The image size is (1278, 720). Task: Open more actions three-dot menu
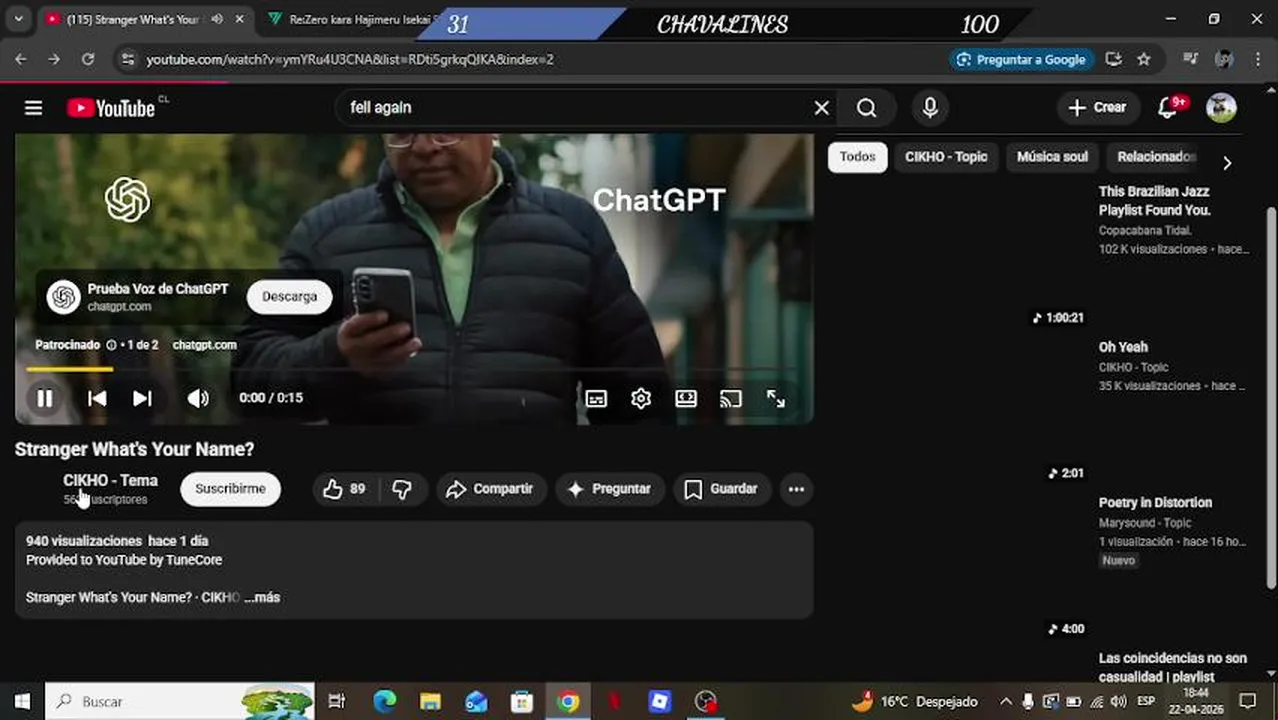(796, 489)
